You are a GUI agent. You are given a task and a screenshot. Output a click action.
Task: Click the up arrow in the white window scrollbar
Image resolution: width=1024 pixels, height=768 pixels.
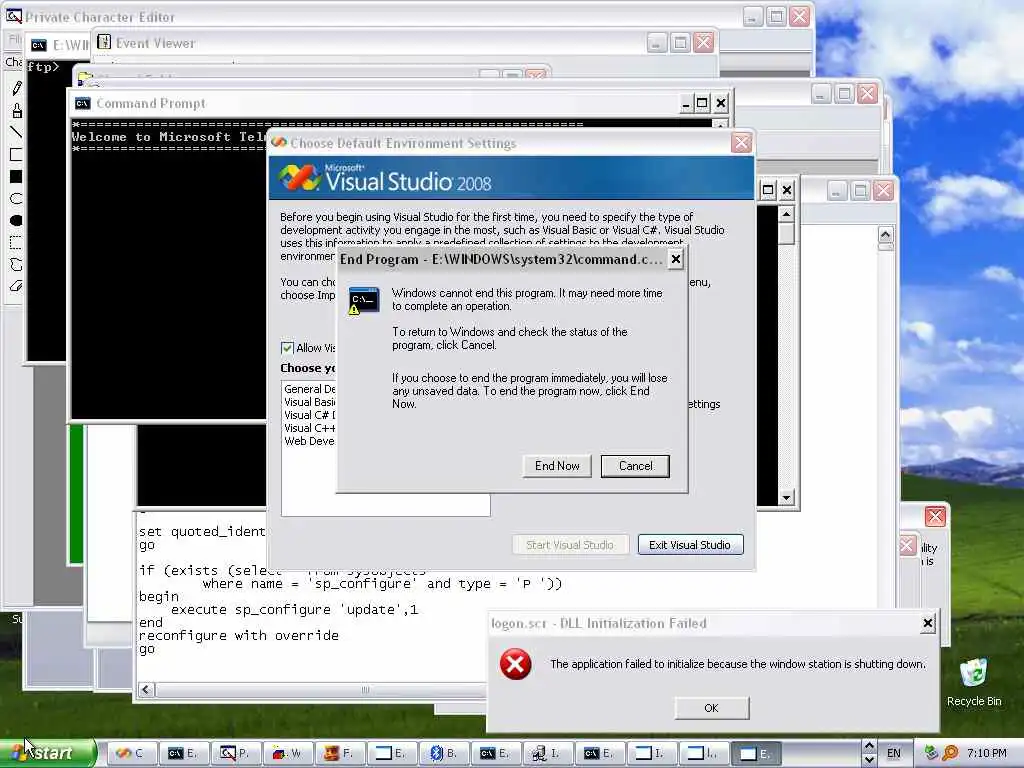[x=885, y=234]
